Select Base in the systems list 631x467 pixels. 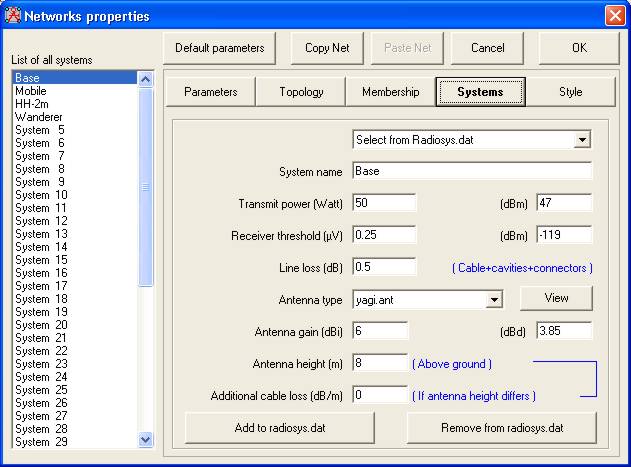click(75, 78)
